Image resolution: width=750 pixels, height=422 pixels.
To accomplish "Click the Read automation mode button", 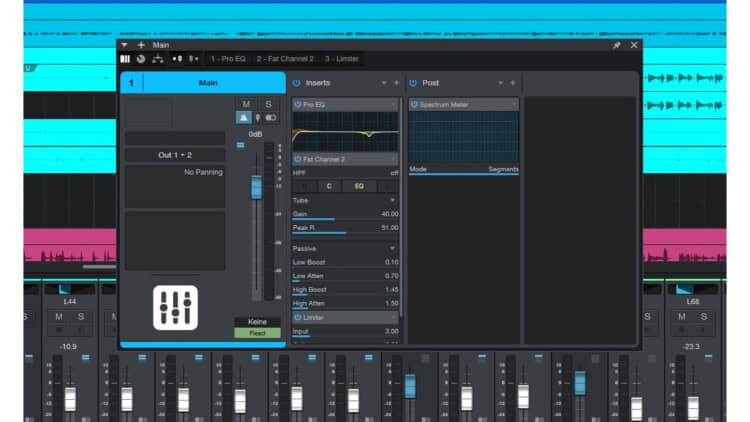I will (257, 333).
